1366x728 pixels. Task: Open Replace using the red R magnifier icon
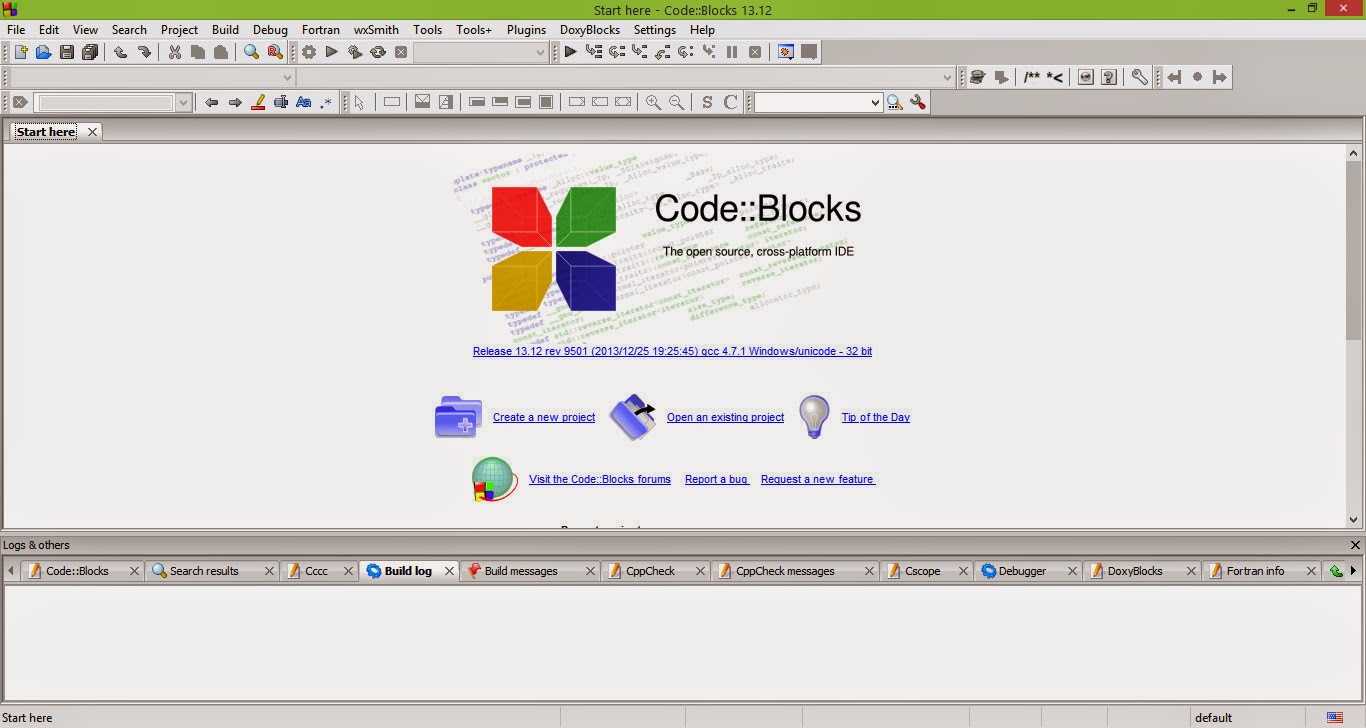272,52
